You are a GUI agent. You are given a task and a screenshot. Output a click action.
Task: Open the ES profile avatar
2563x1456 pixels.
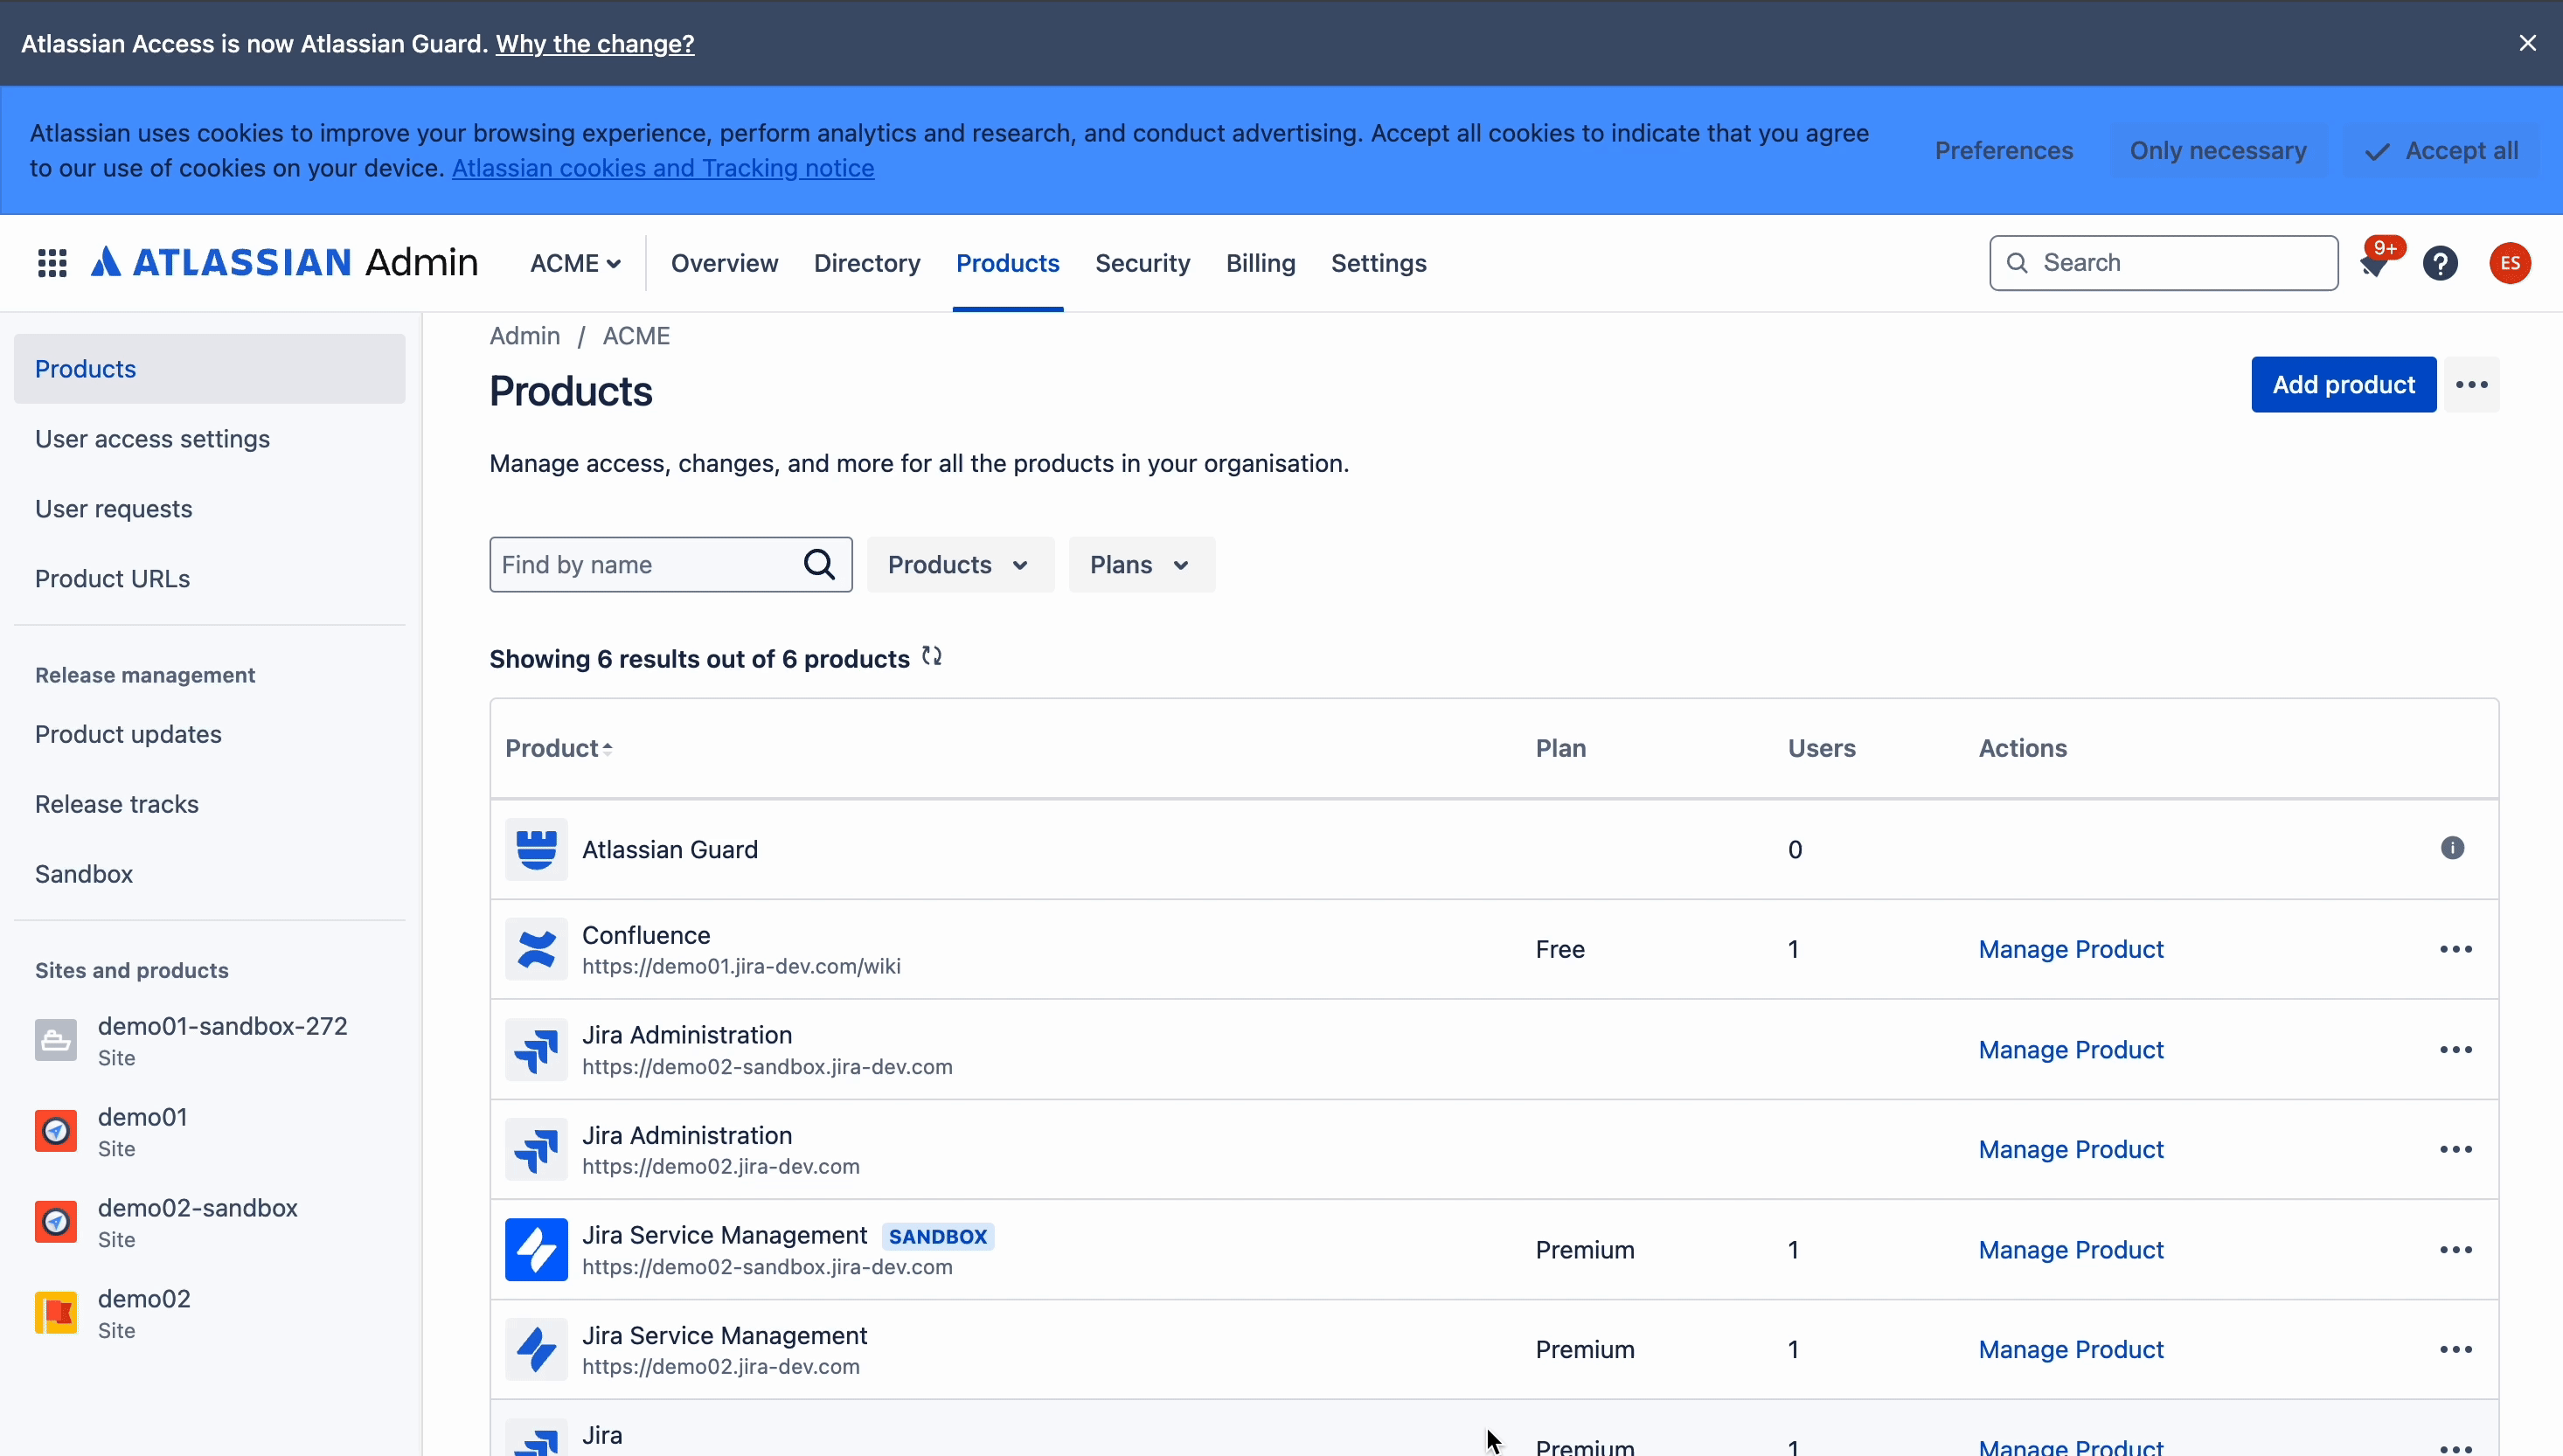point(2509,263)
